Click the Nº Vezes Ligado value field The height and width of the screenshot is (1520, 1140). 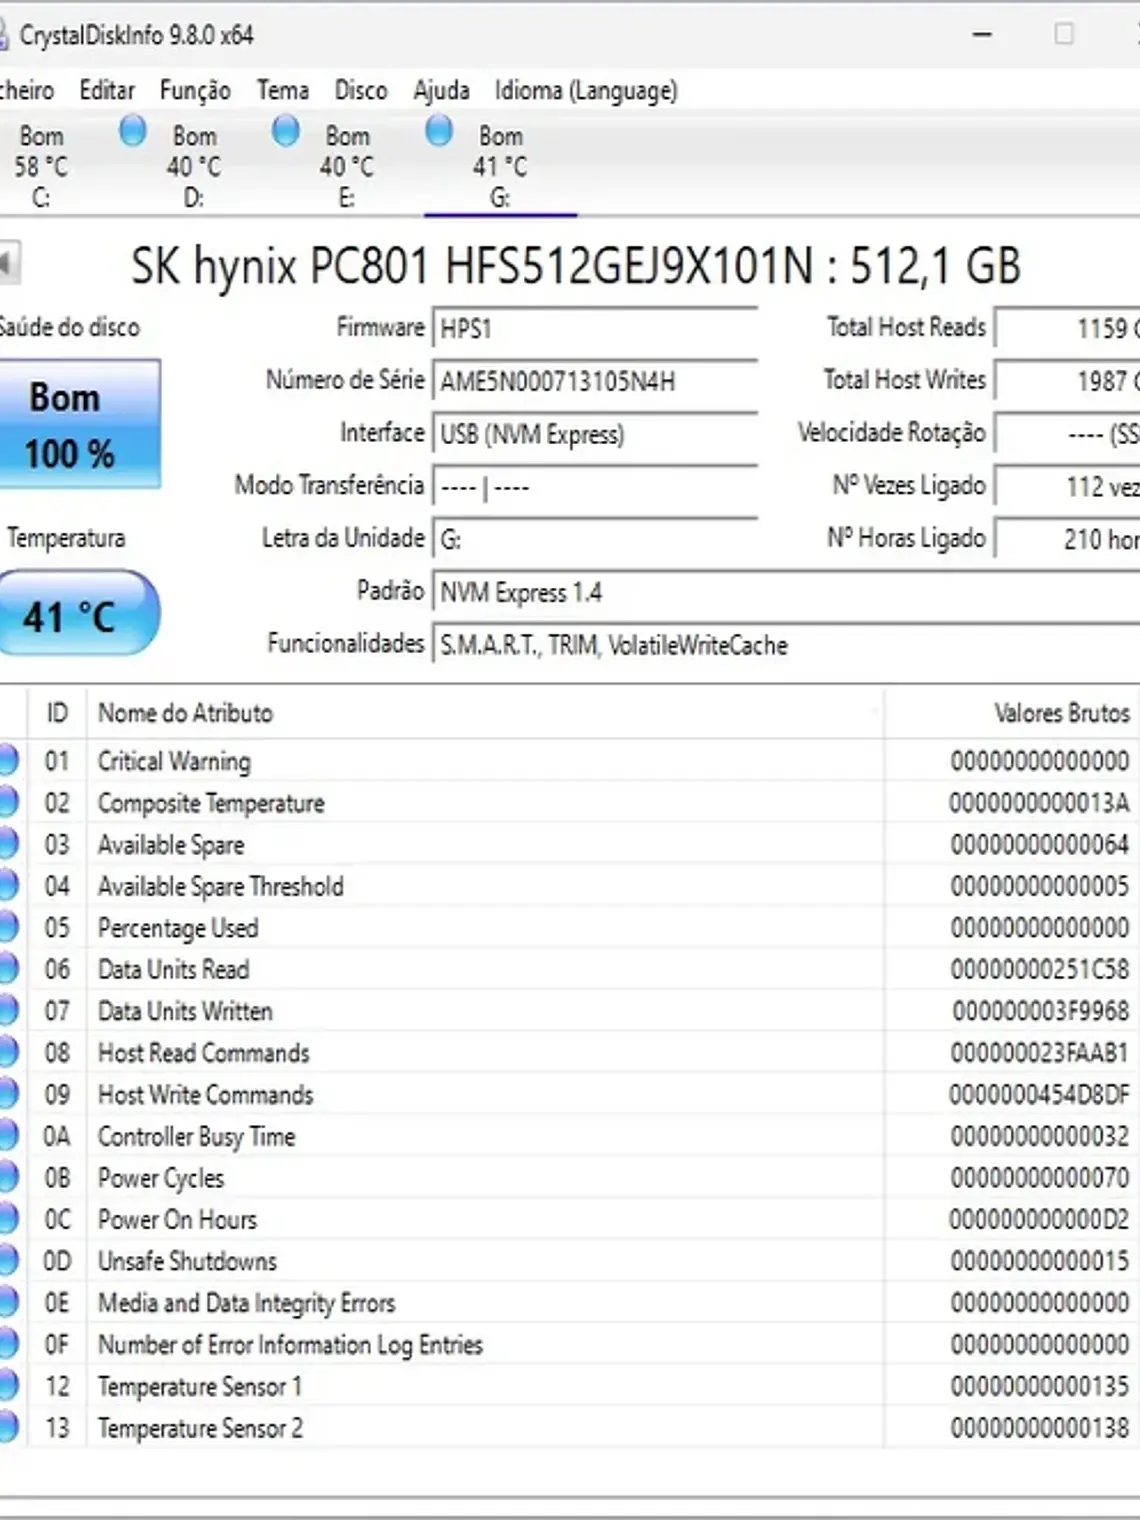[x=1067, y=487]
